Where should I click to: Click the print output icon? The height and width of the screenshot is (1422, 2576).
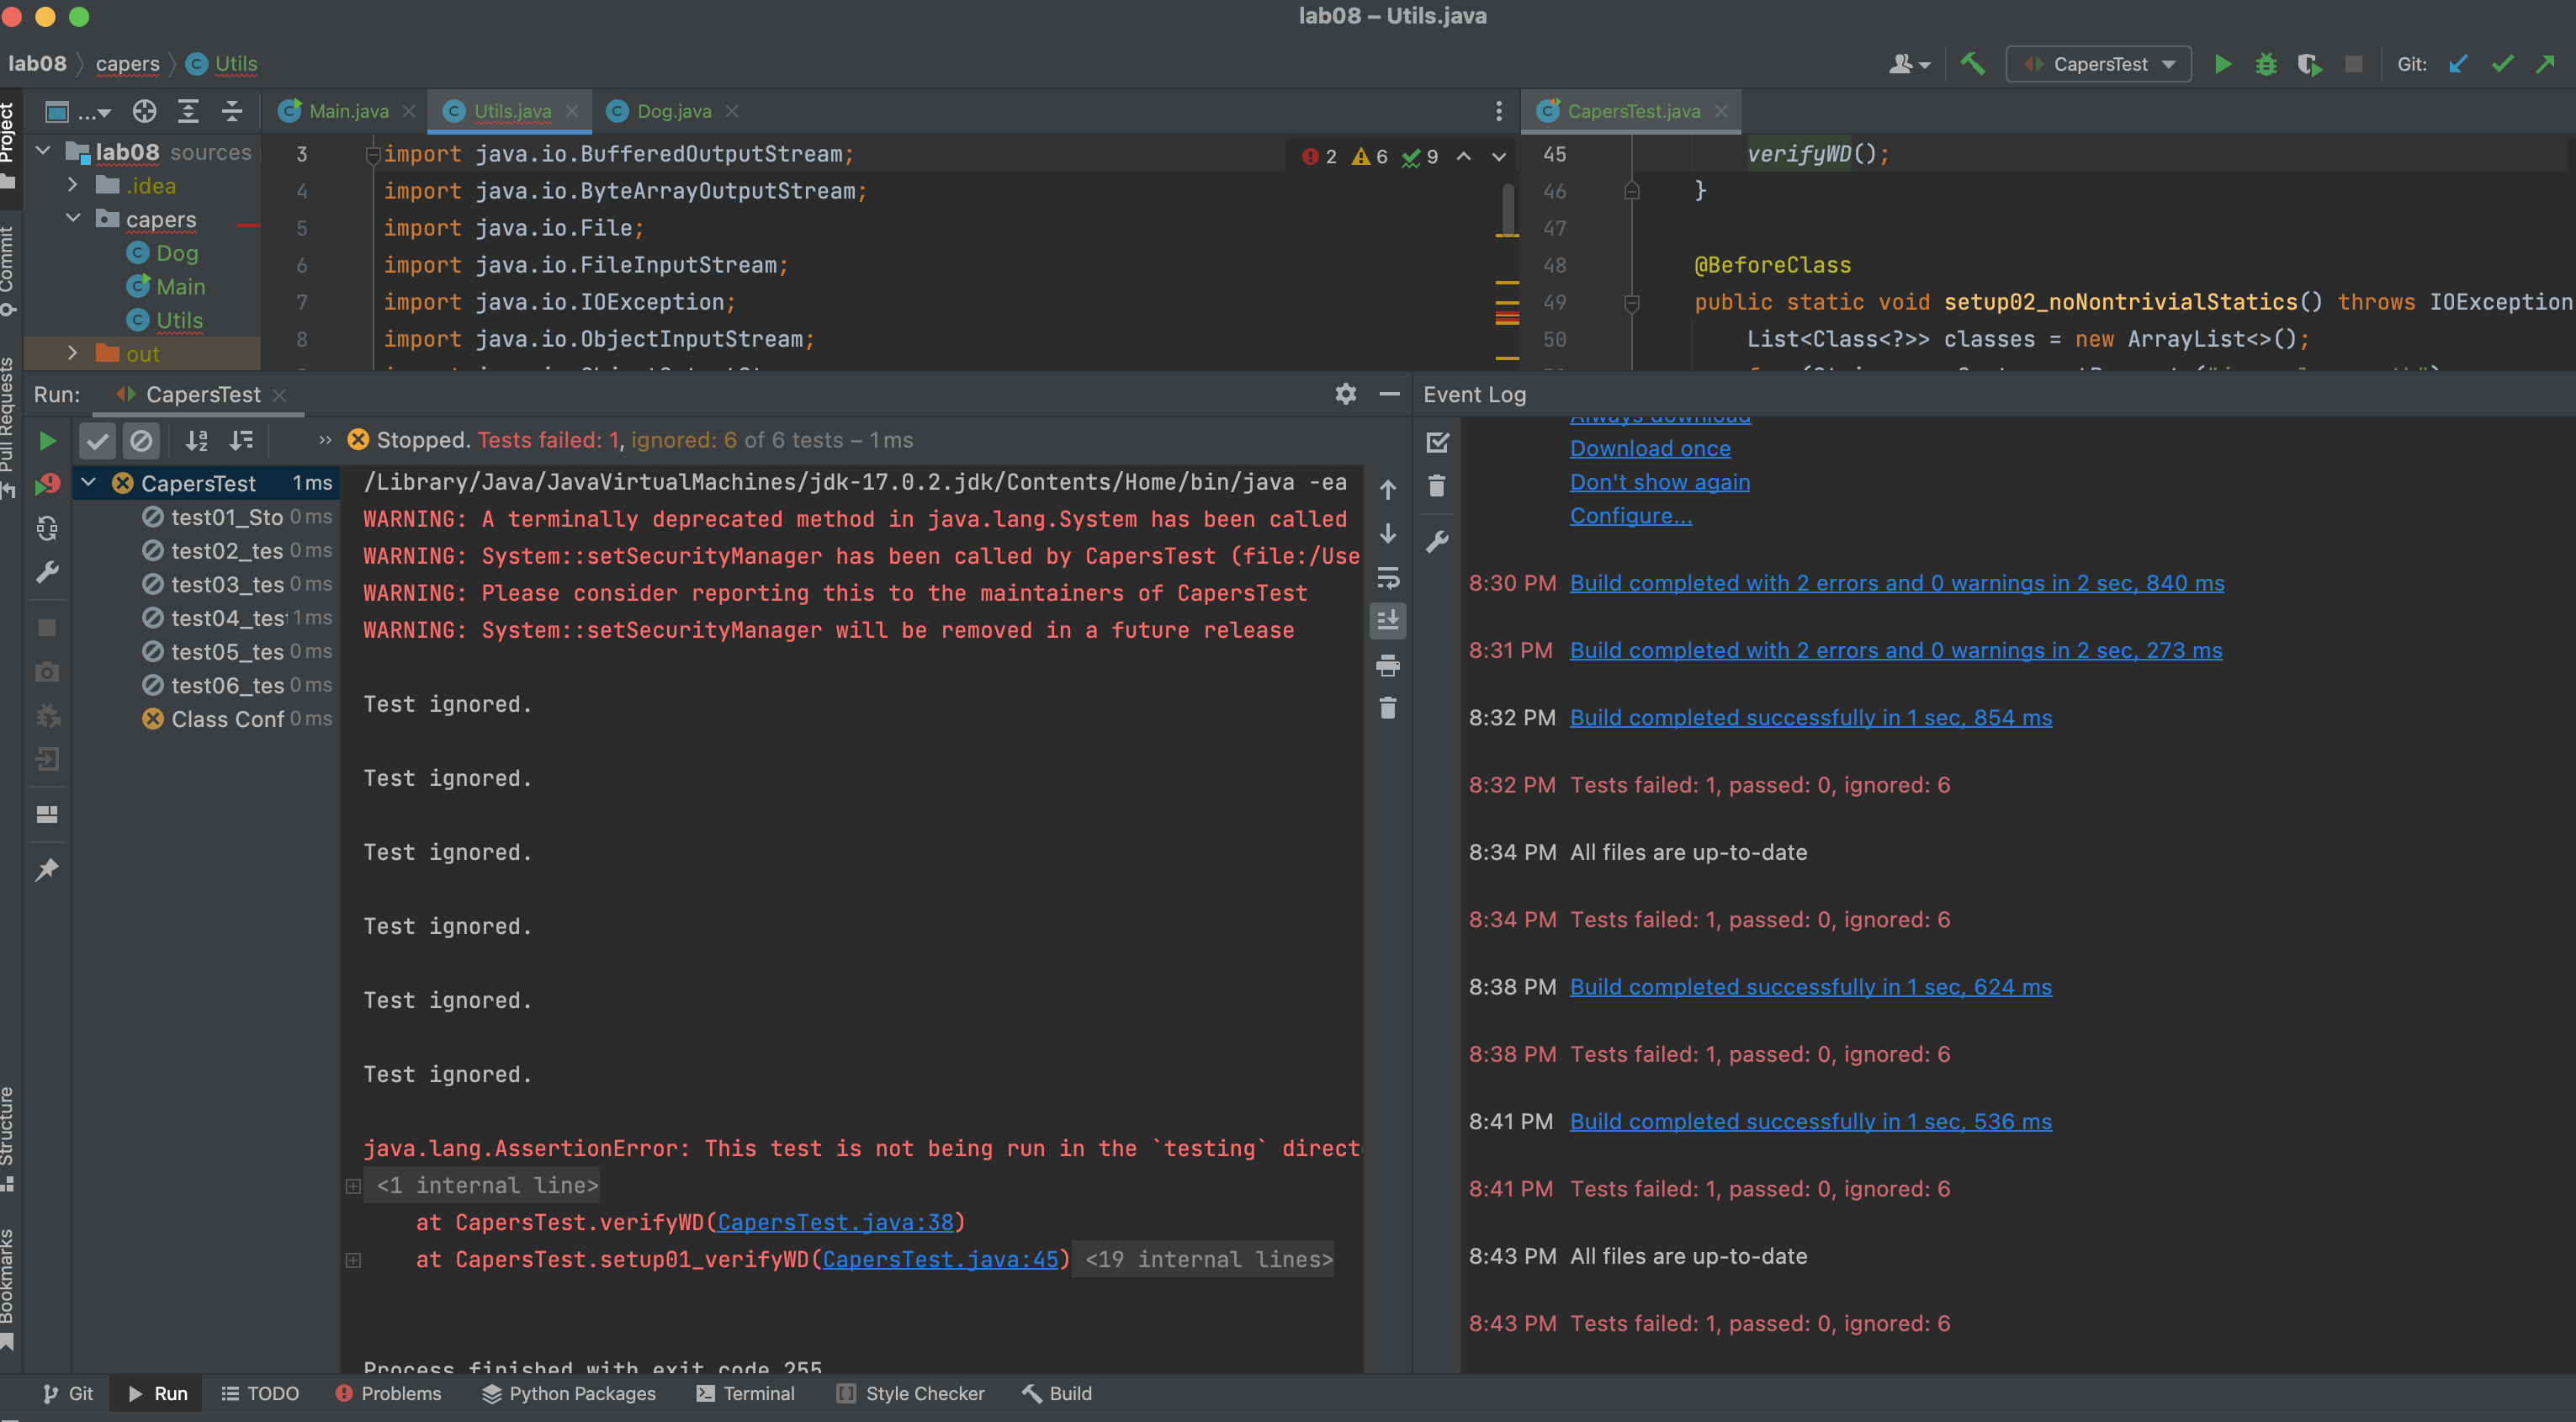point(1387,665)
